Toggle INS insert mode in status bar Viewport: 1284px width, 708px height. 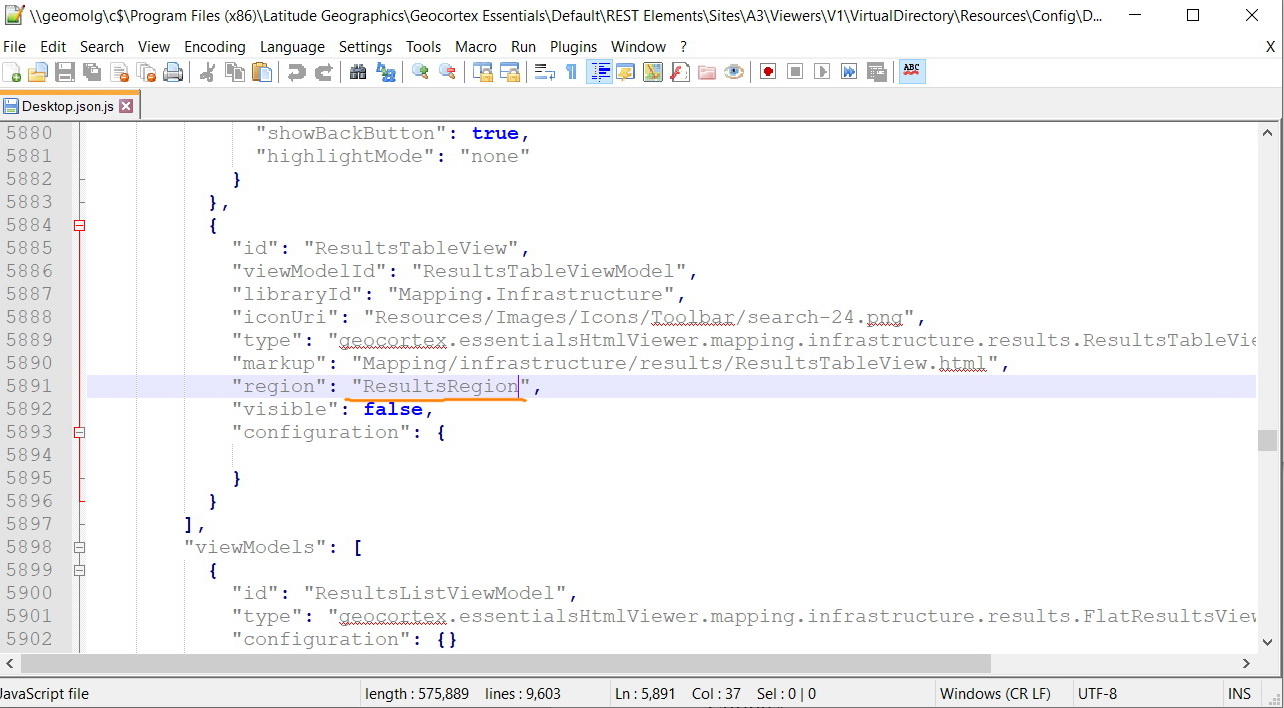(1239, 693)
